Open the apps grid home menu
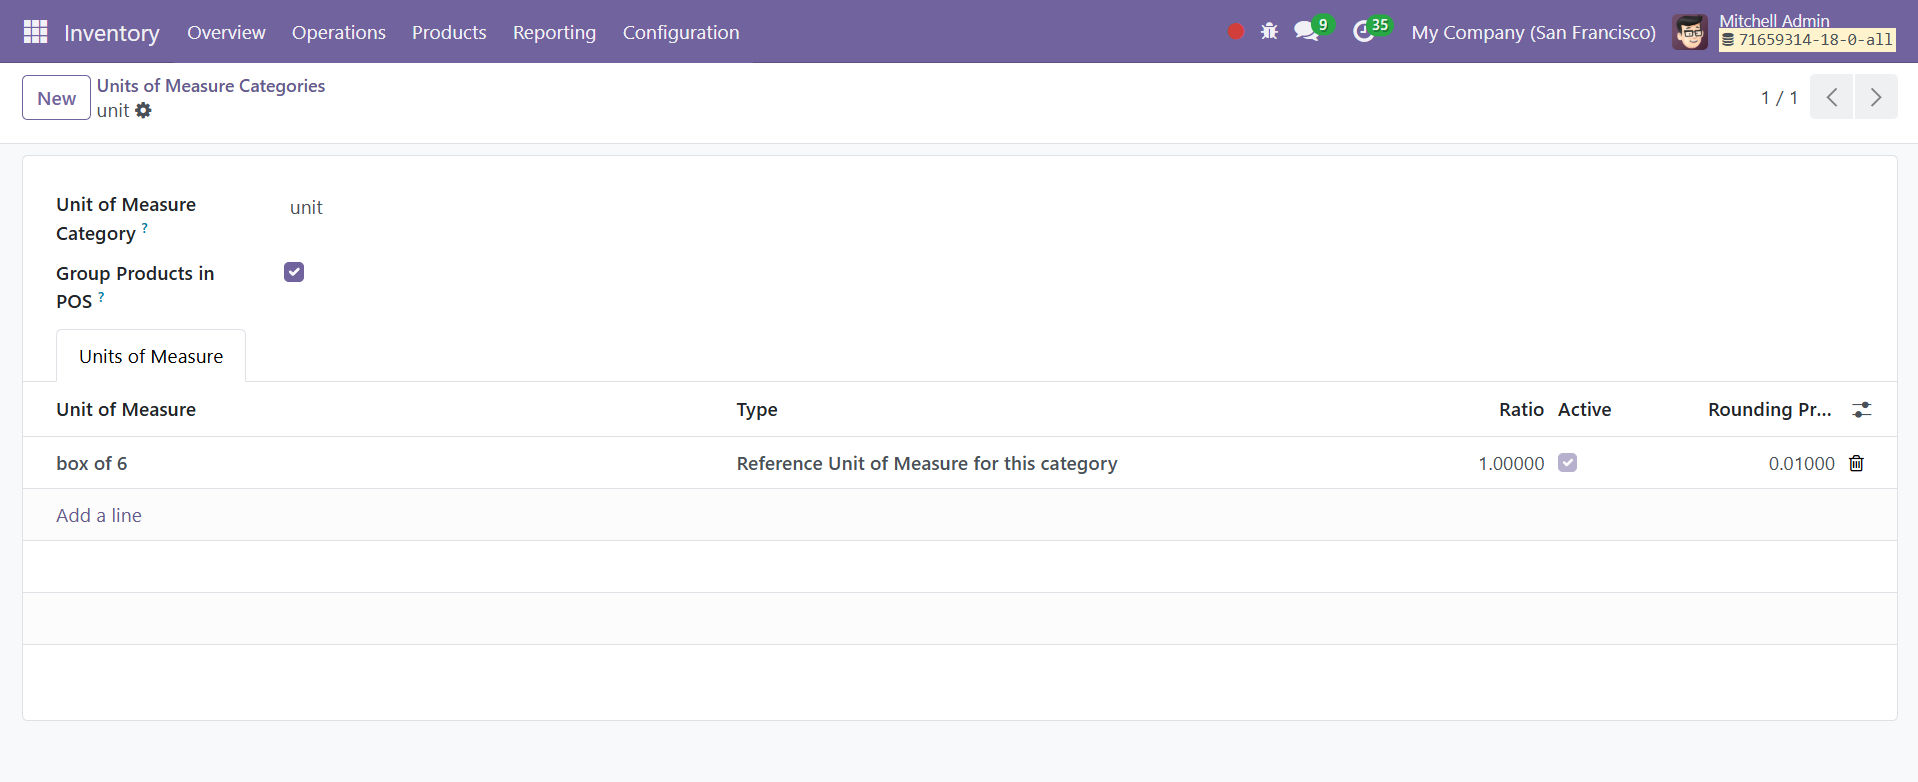 (x=35, y=32)
